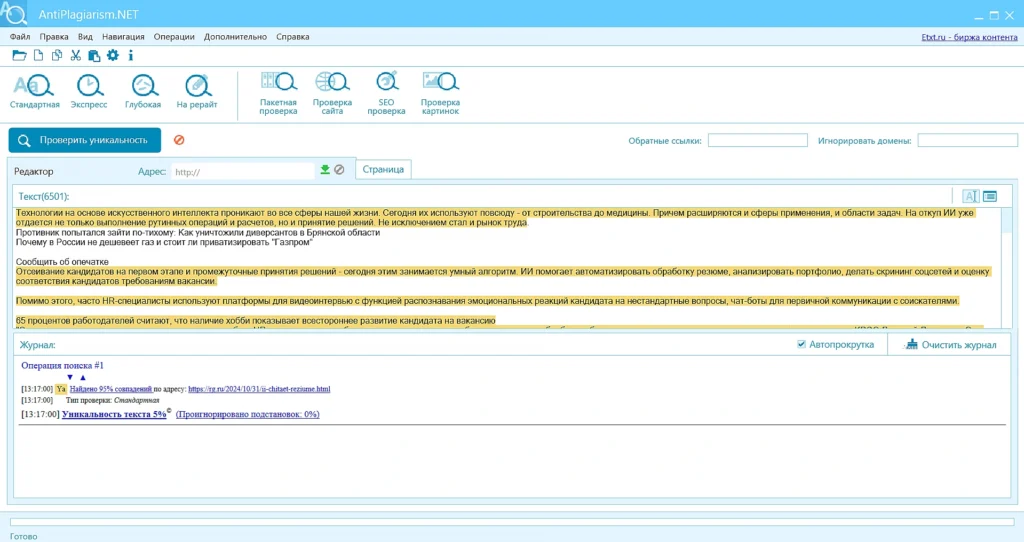
Task: Toggle the Автопрокрутка checkbox
Action: [801, 344]
